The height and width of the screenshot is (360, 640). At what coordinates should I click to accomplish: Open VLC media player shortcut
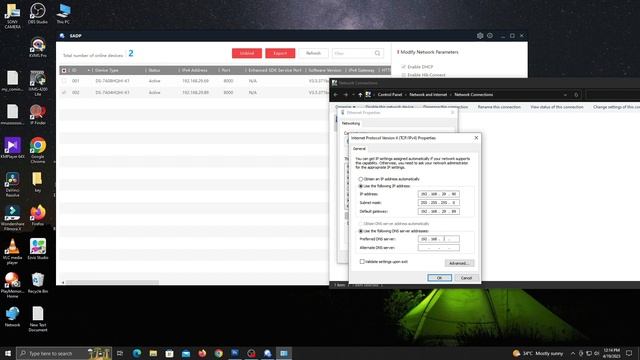click(x=12, y=252)
